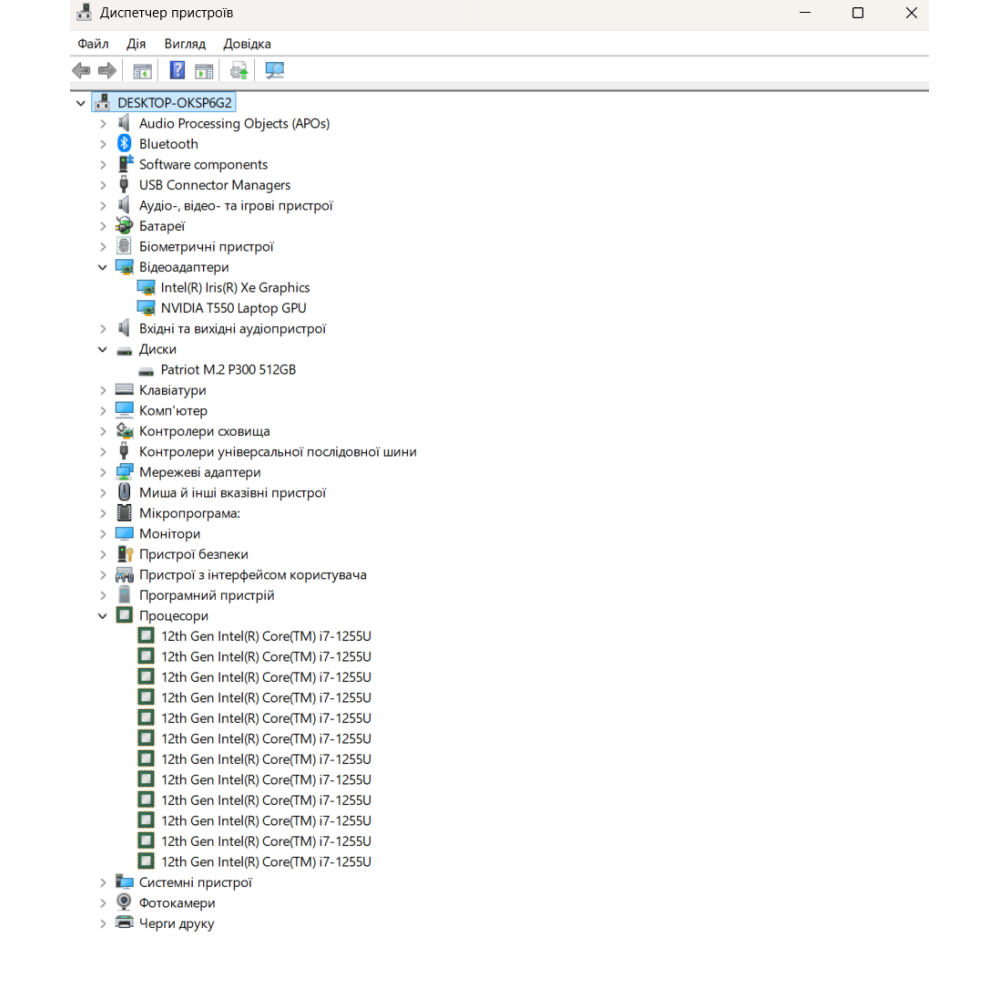Select NVIDIA T550 Laptop GPU device
Image resolution: width=1000 pixels, height=1000 pixels.
click(x=233, y=309)
